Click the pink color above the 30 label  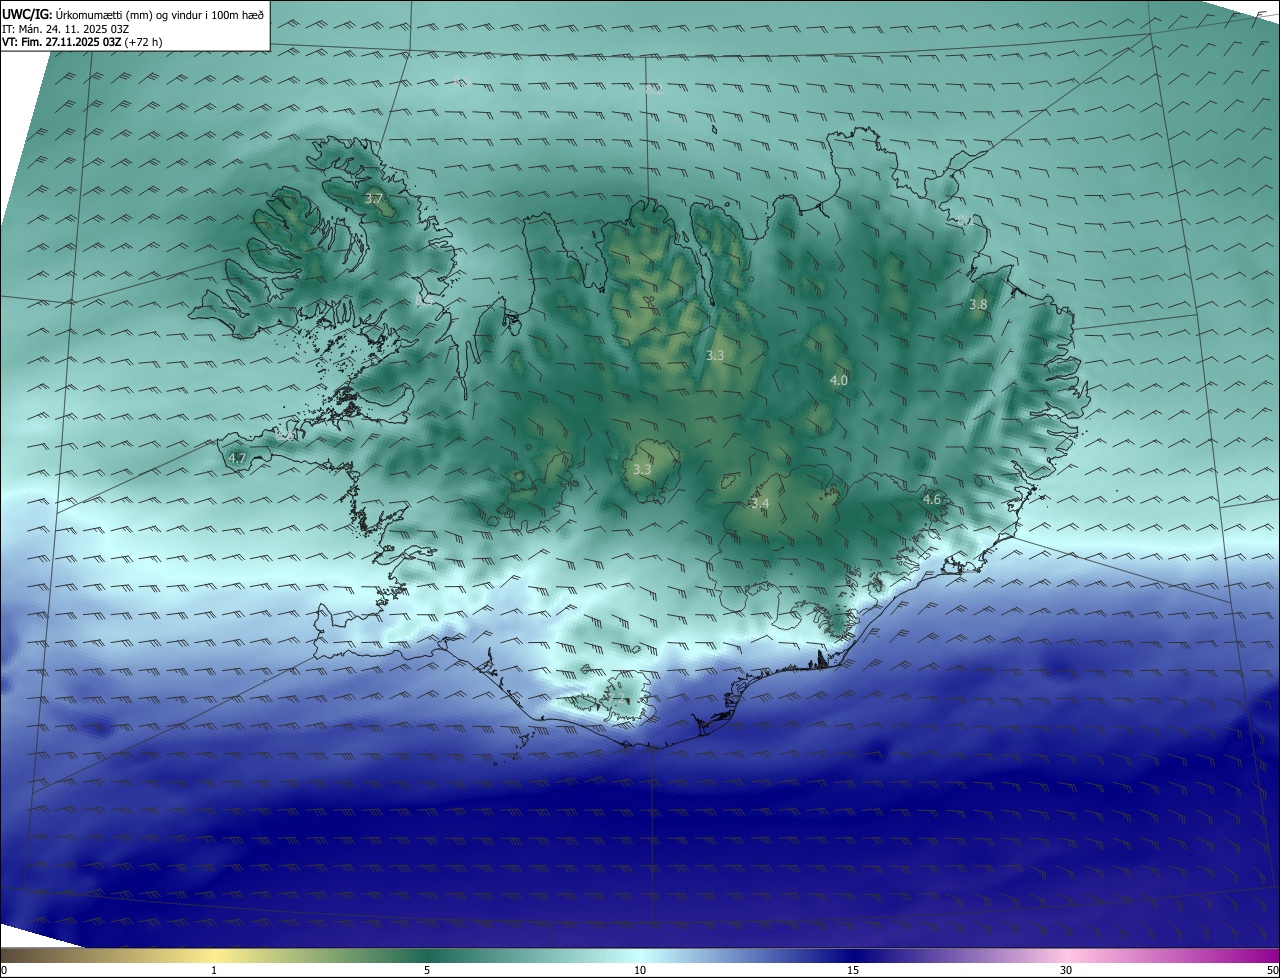[1066, 955]
